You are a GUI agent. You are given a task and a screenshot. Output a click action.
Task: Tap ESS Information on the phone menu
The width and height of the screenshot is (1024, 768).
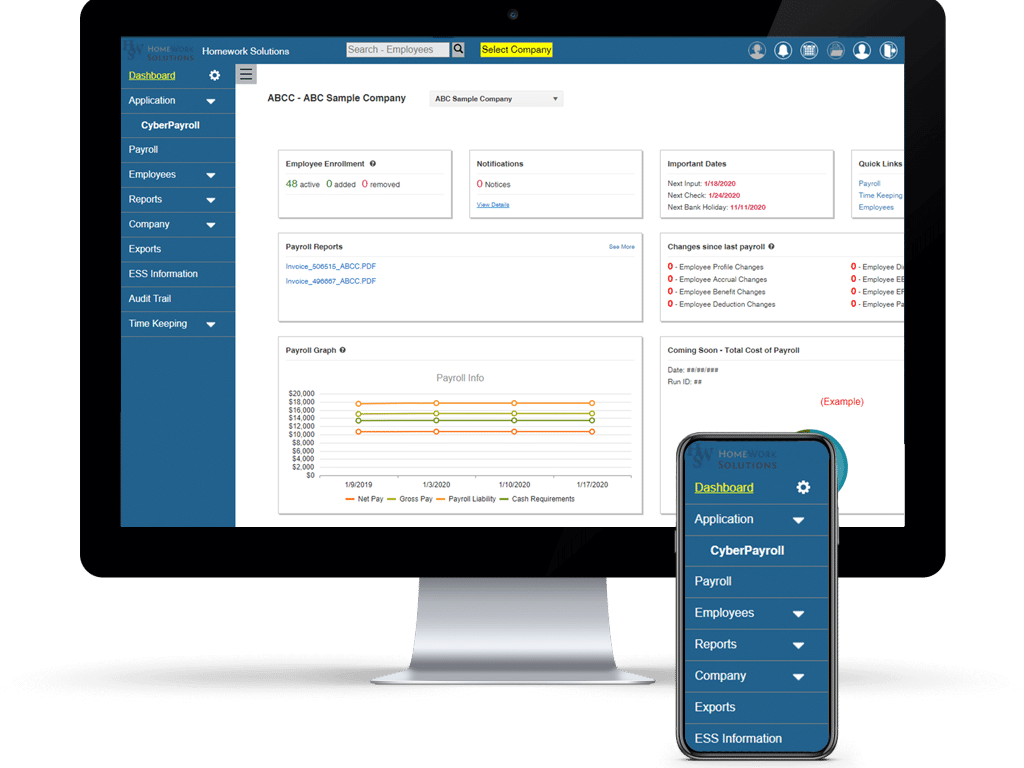[x=738, y=738]
